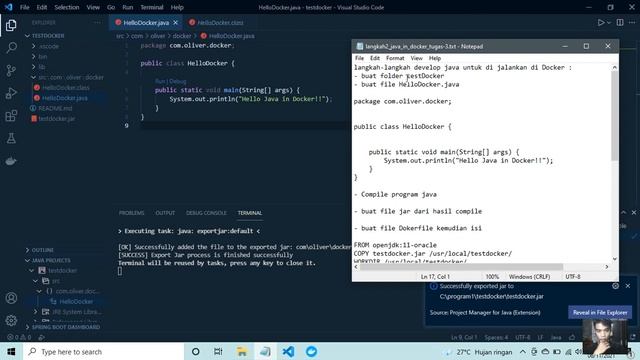Viewport: 640px width, 360px height.
Task: Open the notification settings gear icon
Action: pyautogui.click(x=616, y=286)
